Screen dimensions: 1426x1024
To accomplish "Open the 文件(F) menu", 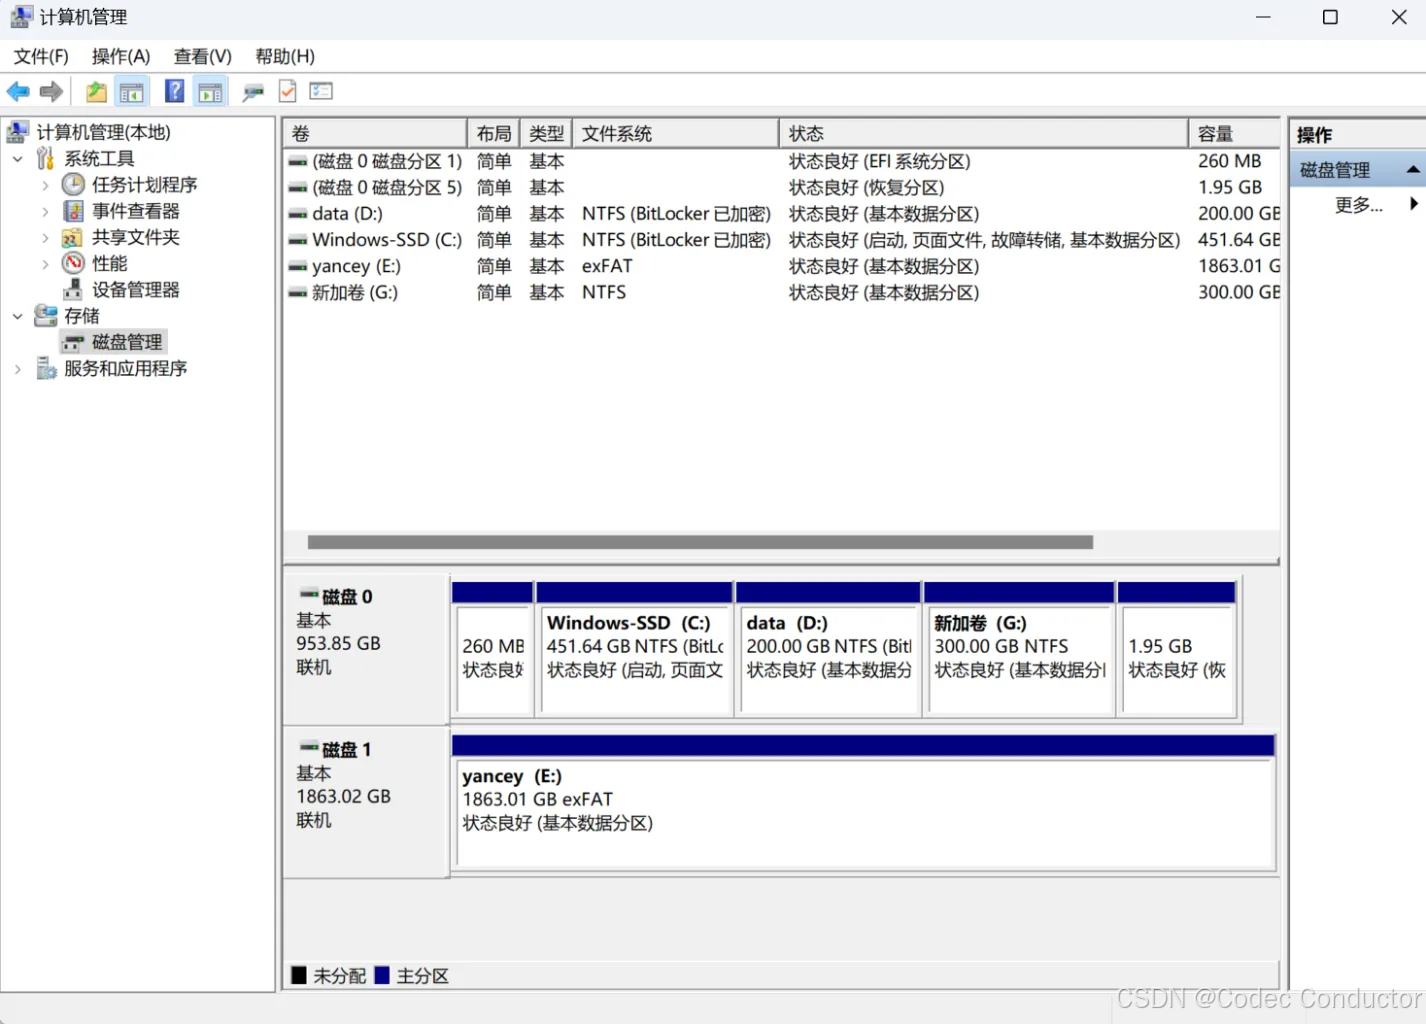I will tap(41, 56).
